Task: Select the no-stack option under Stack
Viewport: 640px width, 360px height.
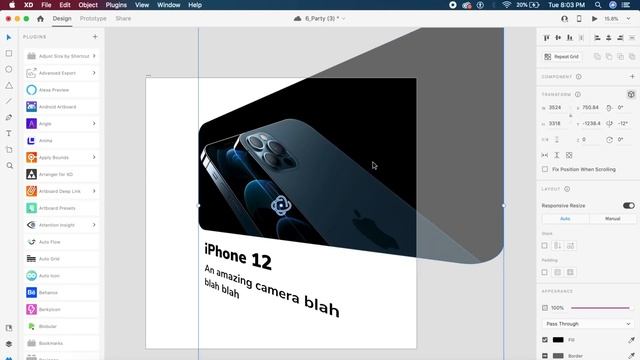Action: tap(544, 246)
